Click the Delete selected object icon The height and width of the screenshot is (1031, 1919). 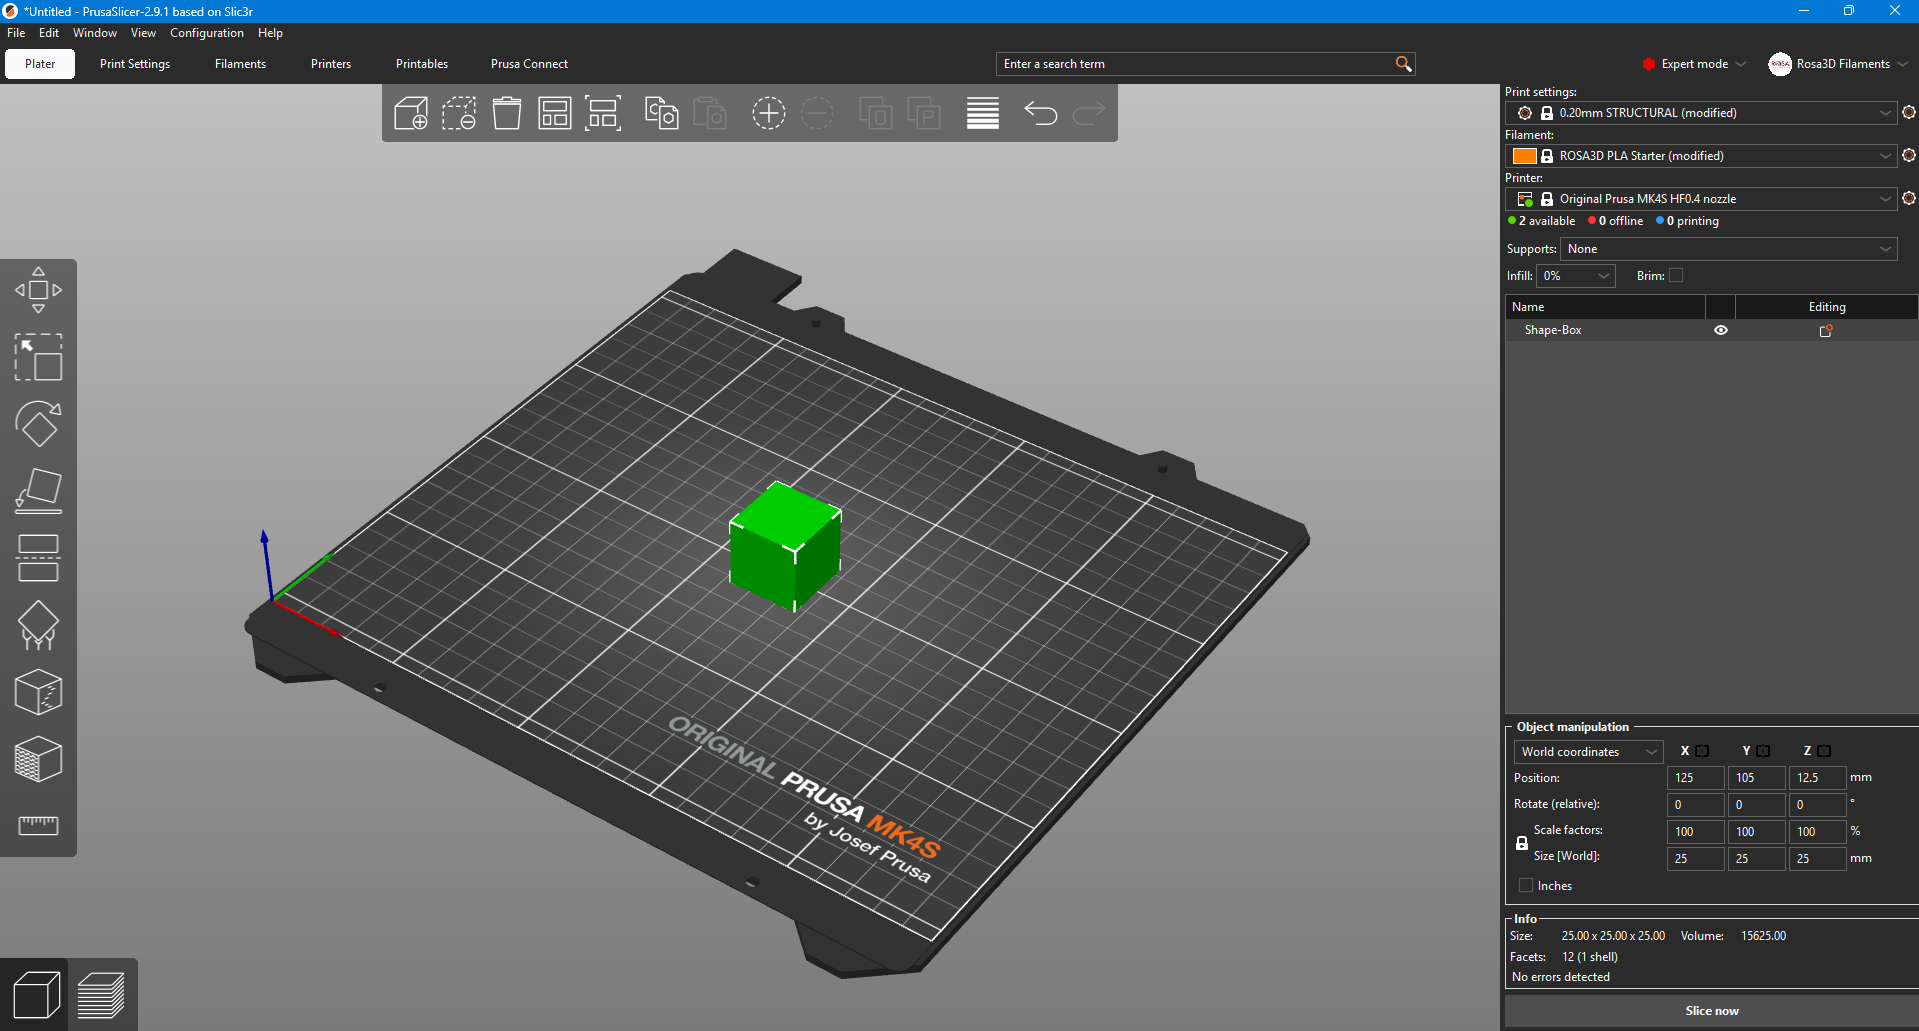[x=459, y=113]
